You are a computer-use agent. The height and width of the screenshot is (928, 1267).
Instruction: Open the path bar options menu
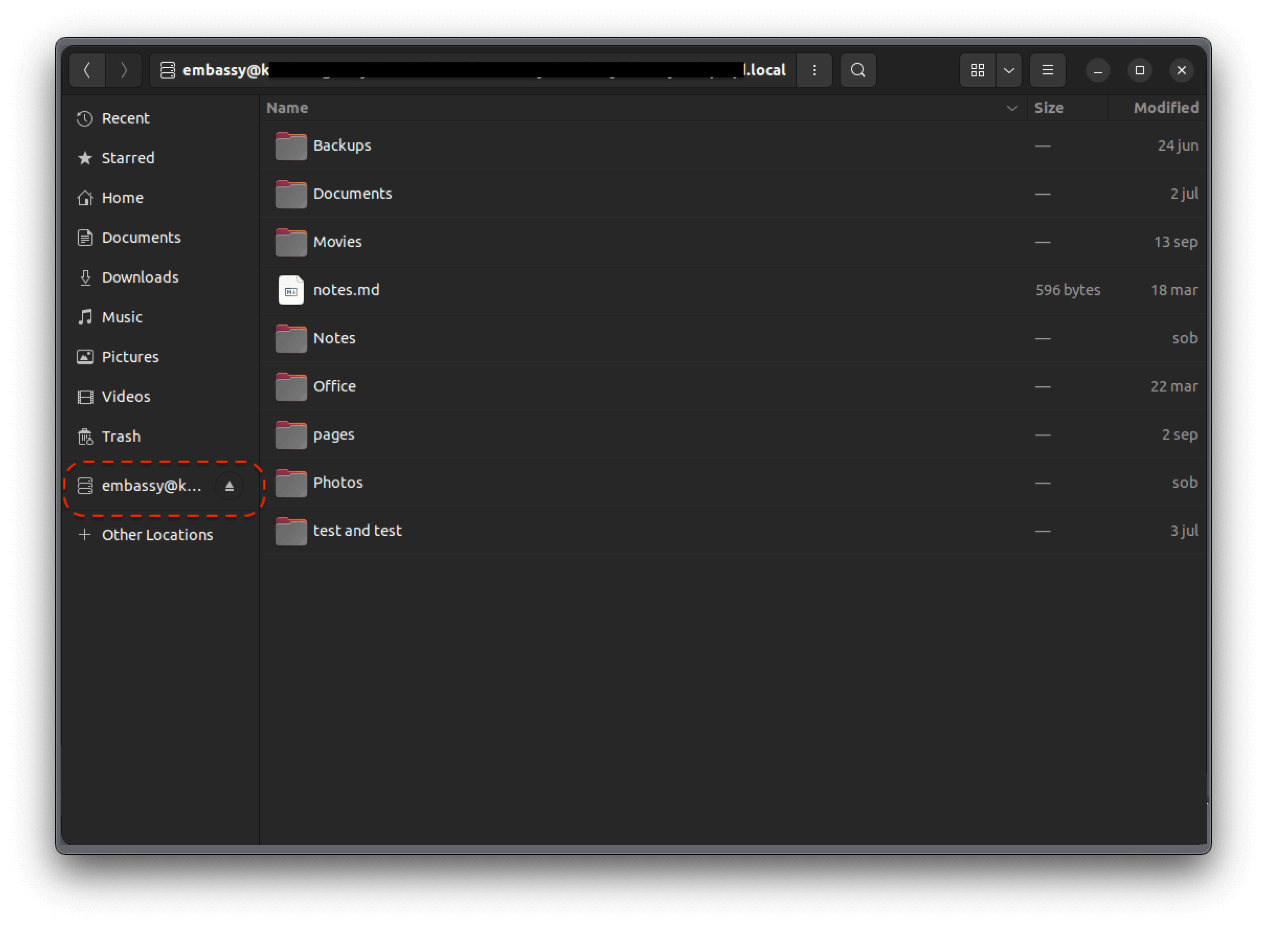(x=814, y=70)
